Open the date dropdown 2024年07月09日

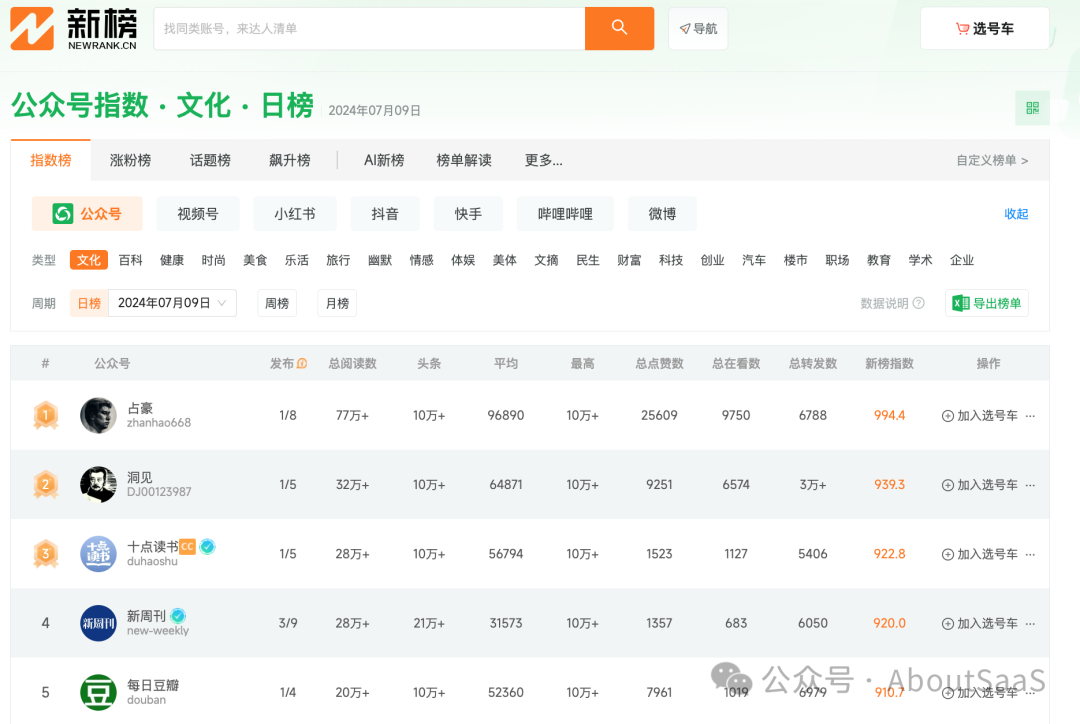pos(173,303)
